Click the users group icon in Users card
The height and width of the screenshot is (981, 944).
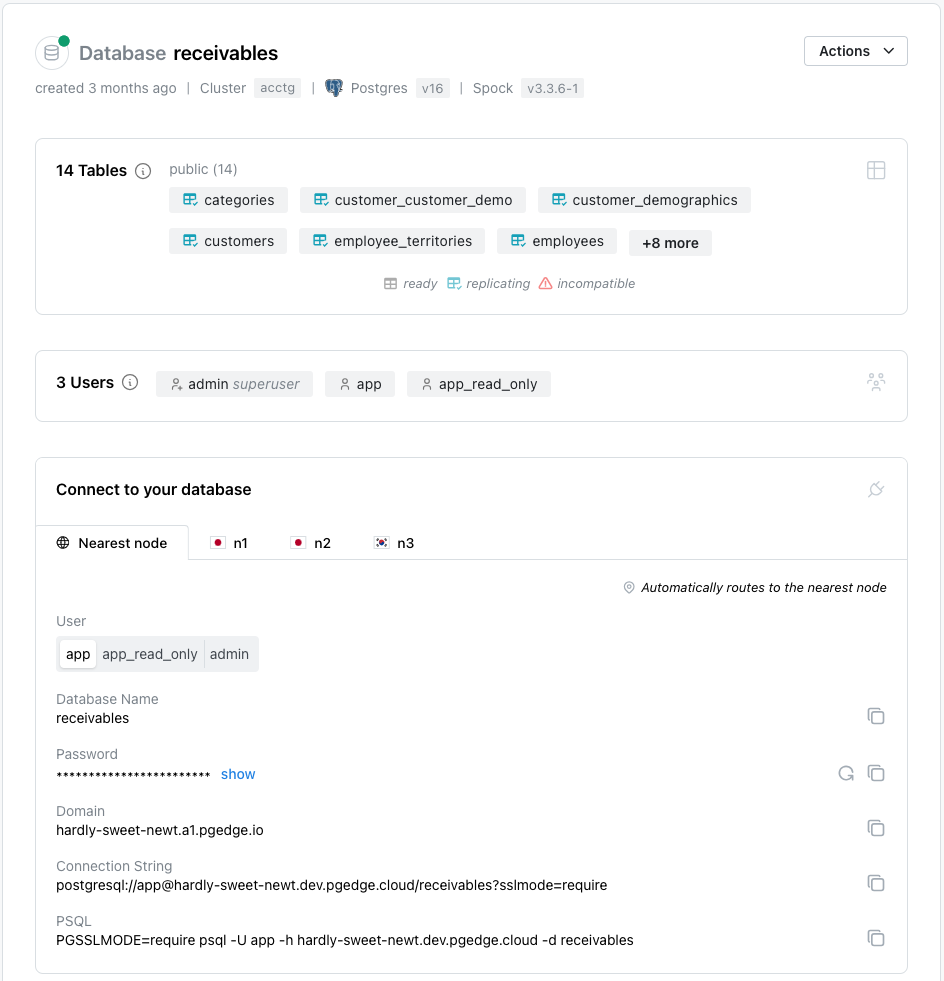tap(876, 382)
